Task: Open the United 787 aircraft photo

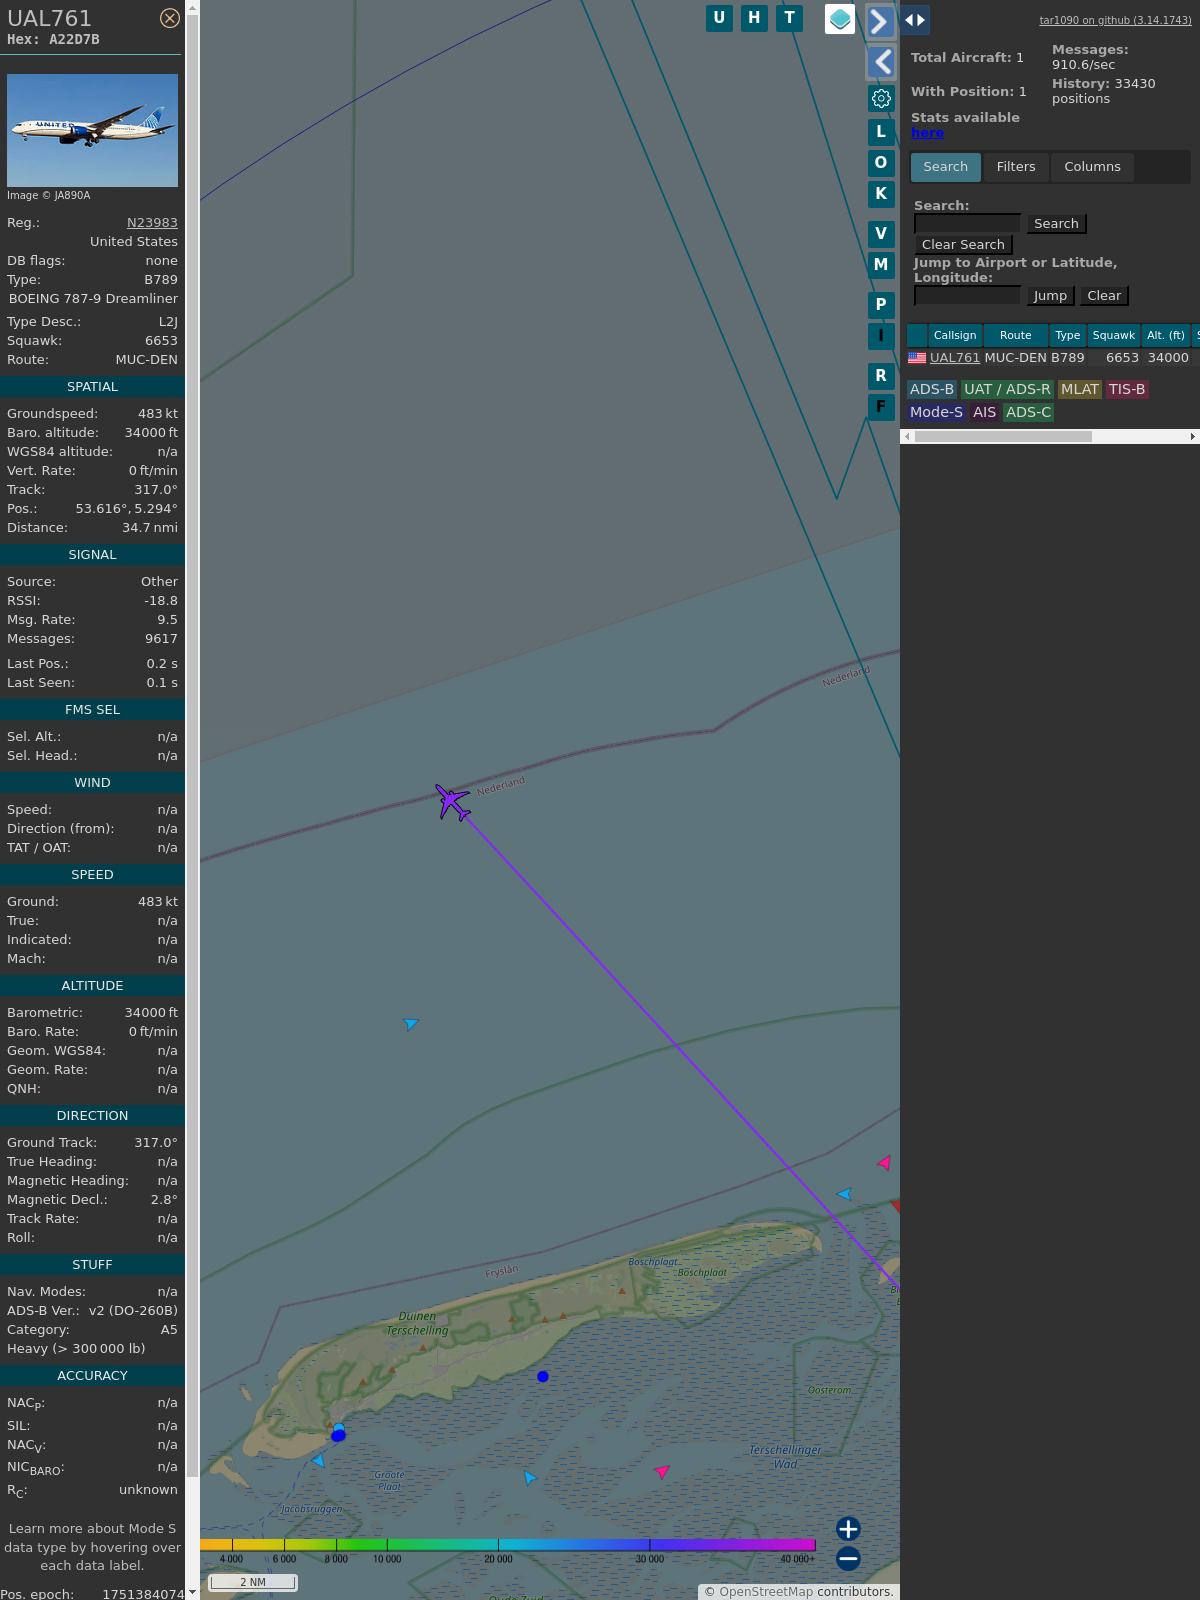Action: pyautogui.click(x=92, y=130)
